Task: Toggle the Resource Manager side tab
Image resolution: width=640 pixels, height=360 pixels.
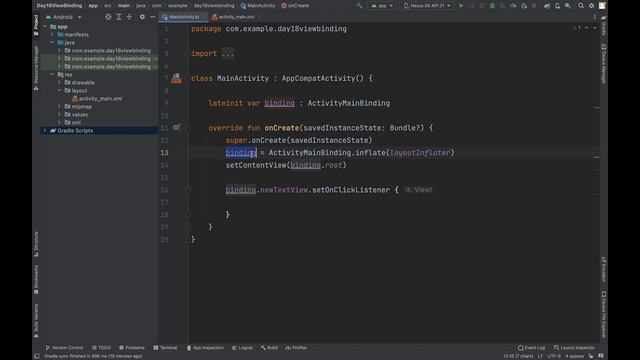Action: click(36, 68)
